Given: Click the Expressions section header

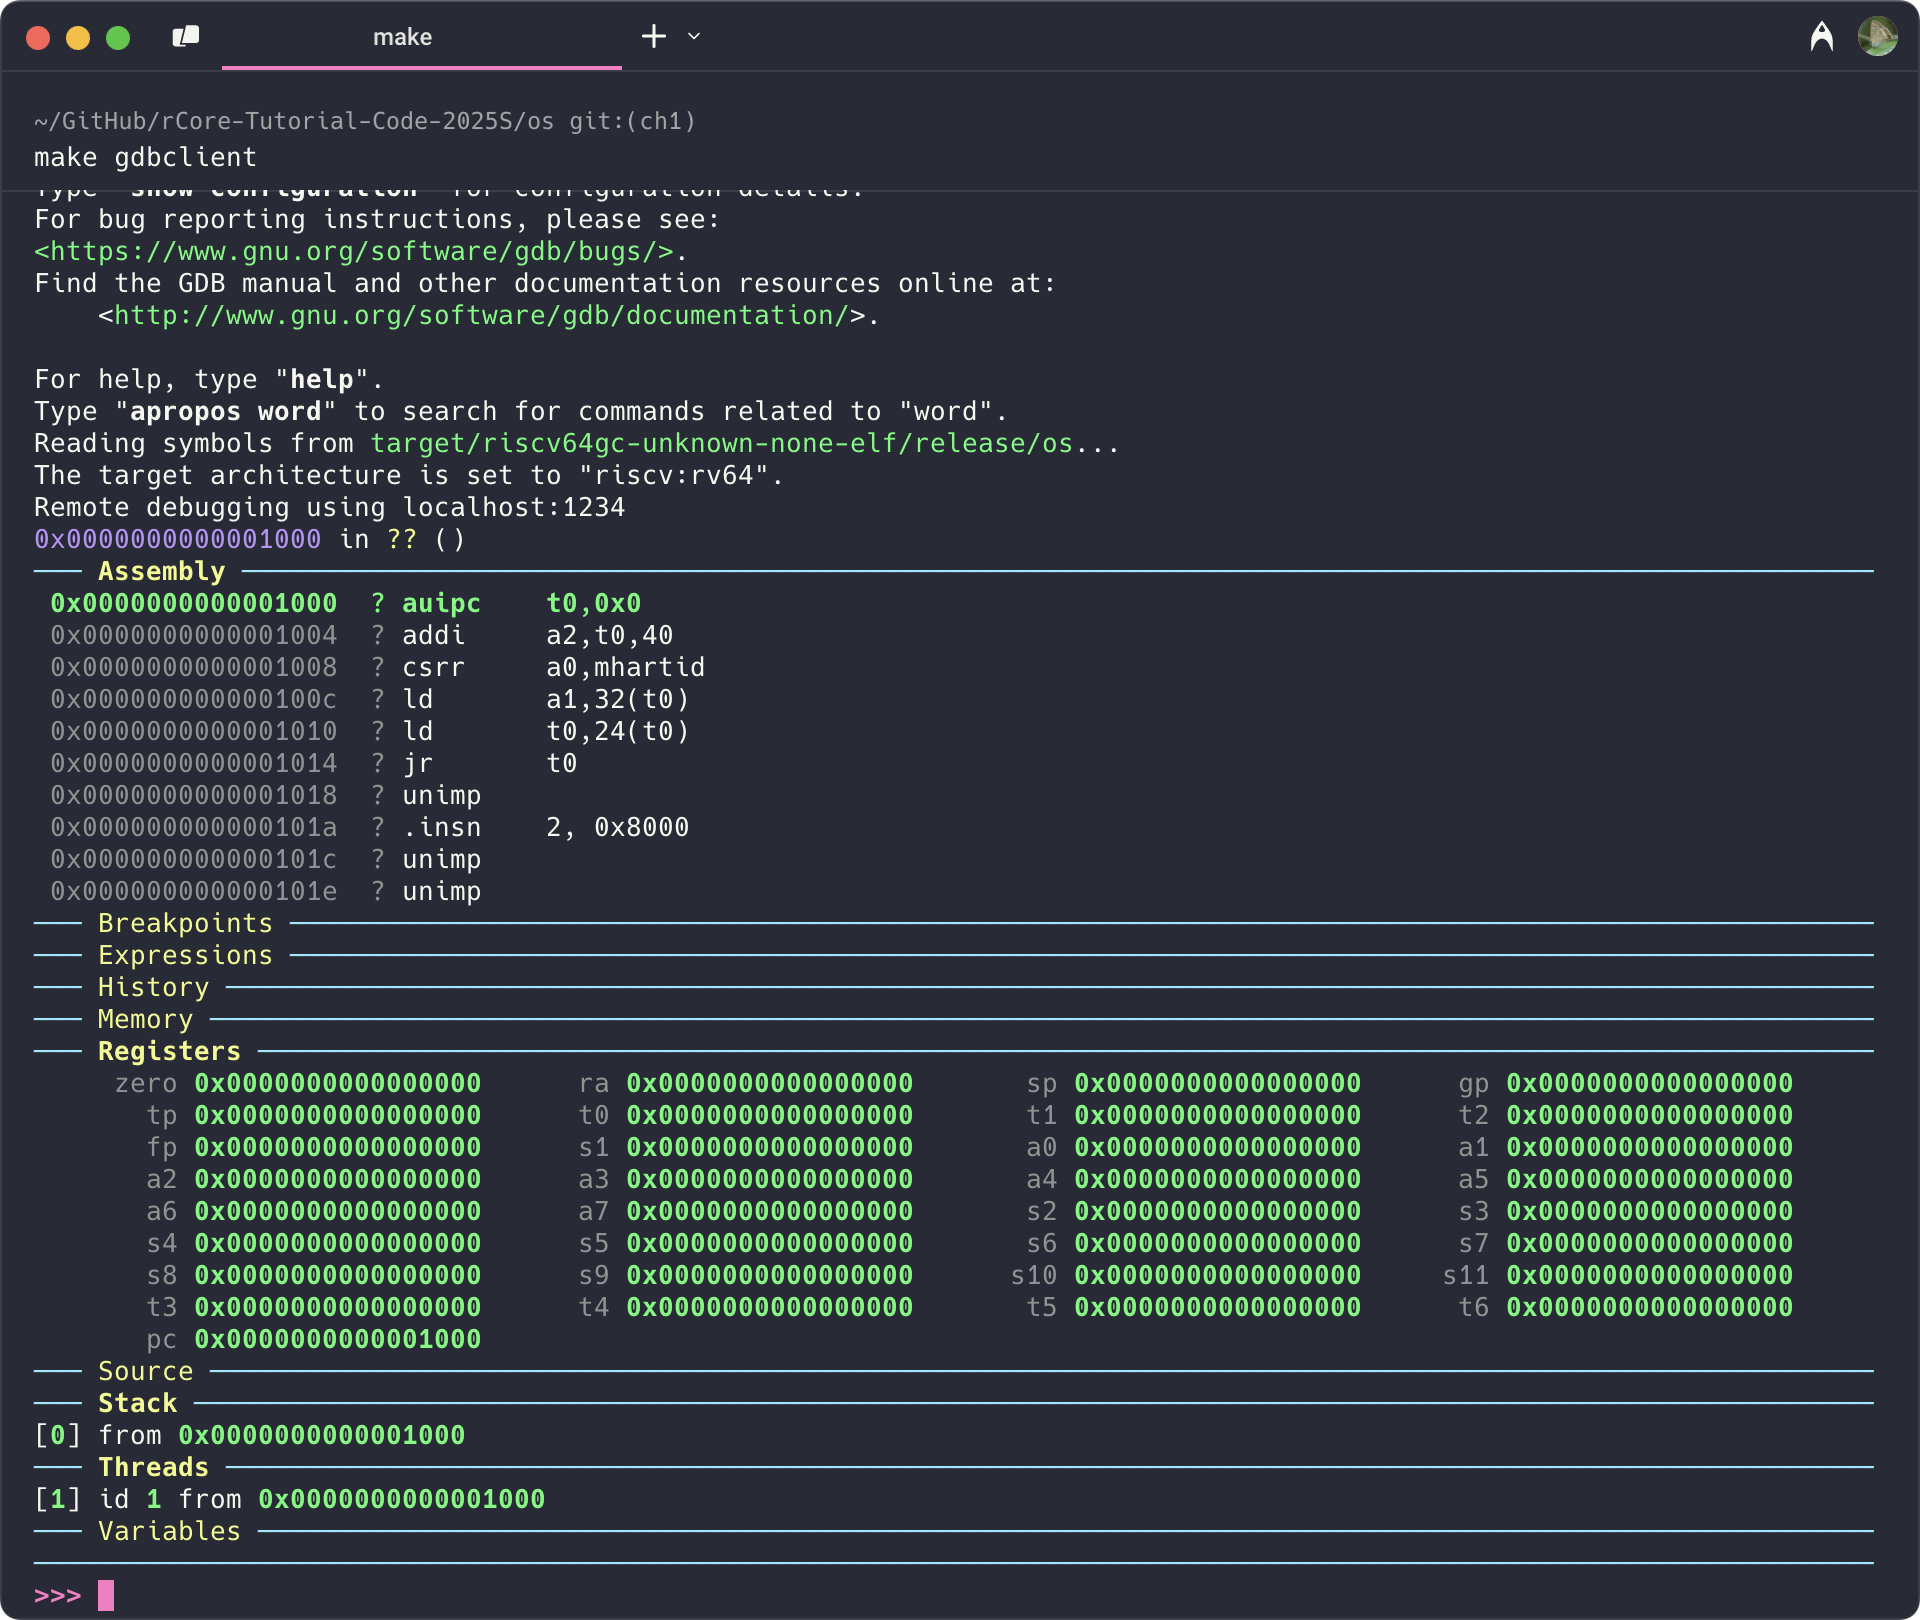Looking at the screenshot, I should pyautogui.click(x=185, y=956).
